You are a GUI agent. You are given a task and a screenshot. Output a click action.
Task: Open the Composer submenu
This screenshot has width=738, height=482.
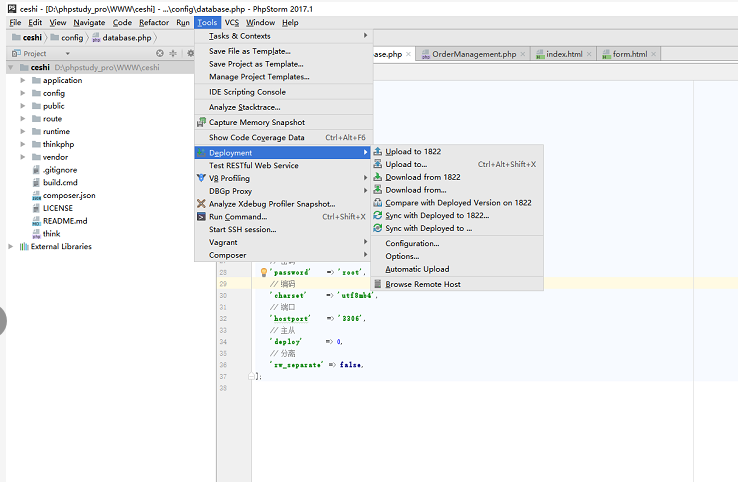click(x=284, y=255)
